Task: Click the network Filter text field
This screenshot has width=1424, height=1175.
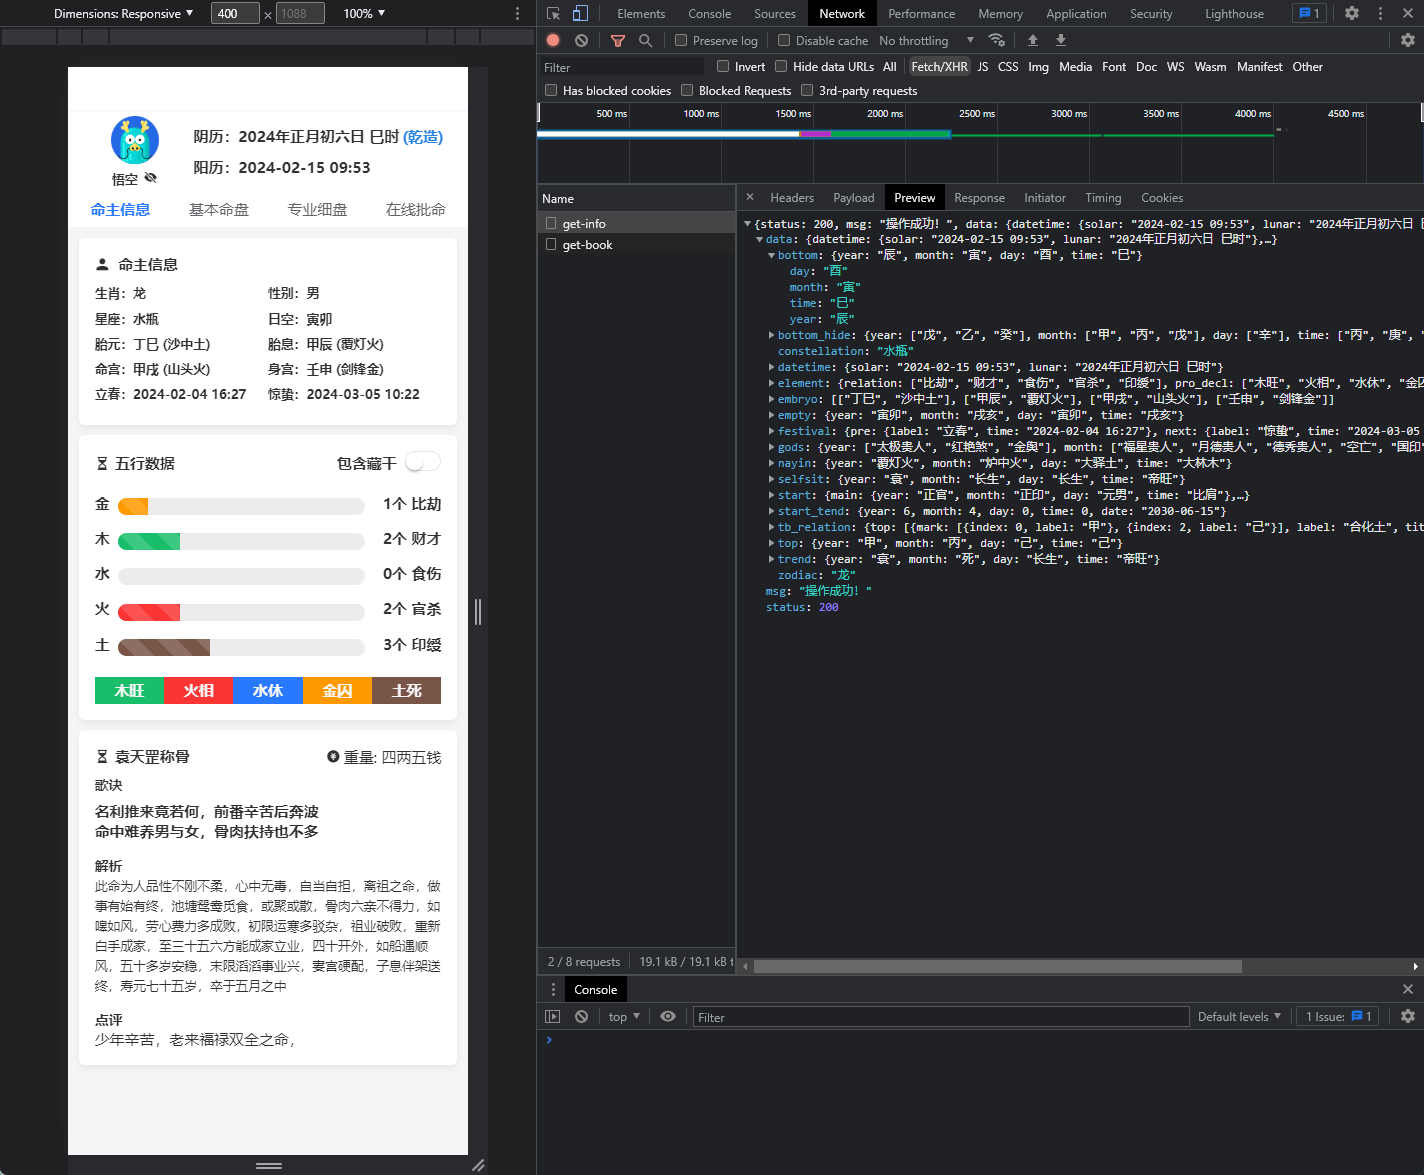Action: 622,67
